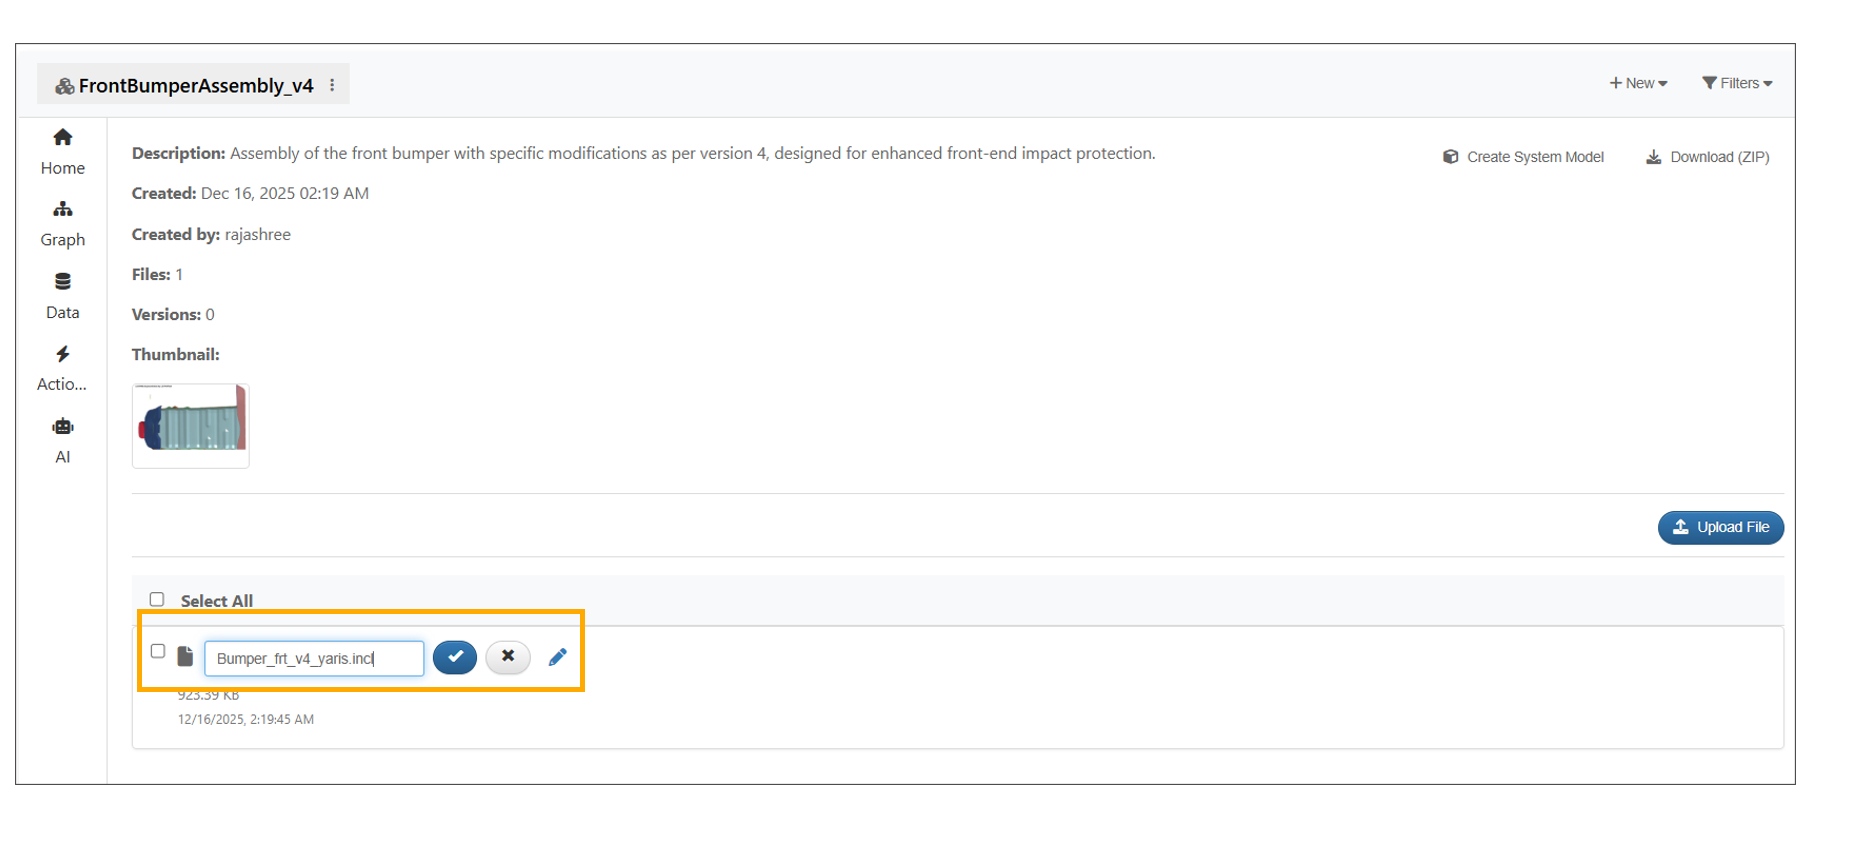Image resolution: width=1864 pixels, height=859 pixels.
Task: Open the Graph view
Action: click(63, 223)
